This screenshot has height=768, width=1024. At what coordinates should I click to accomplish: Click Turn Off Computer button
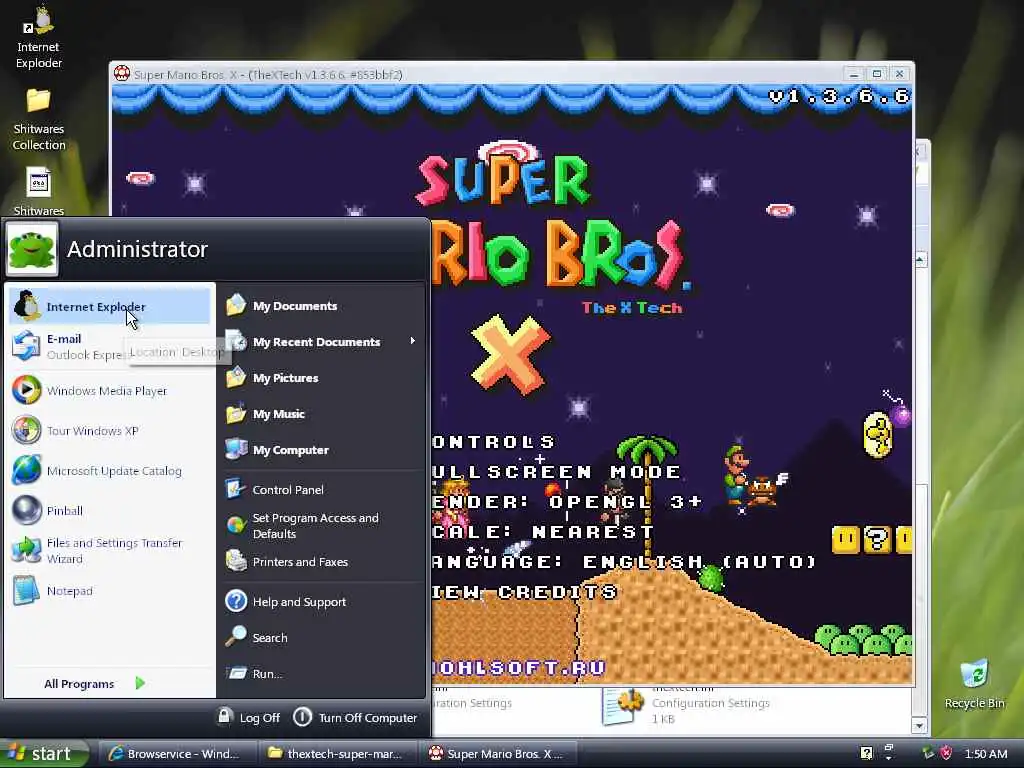pos(355,717)
